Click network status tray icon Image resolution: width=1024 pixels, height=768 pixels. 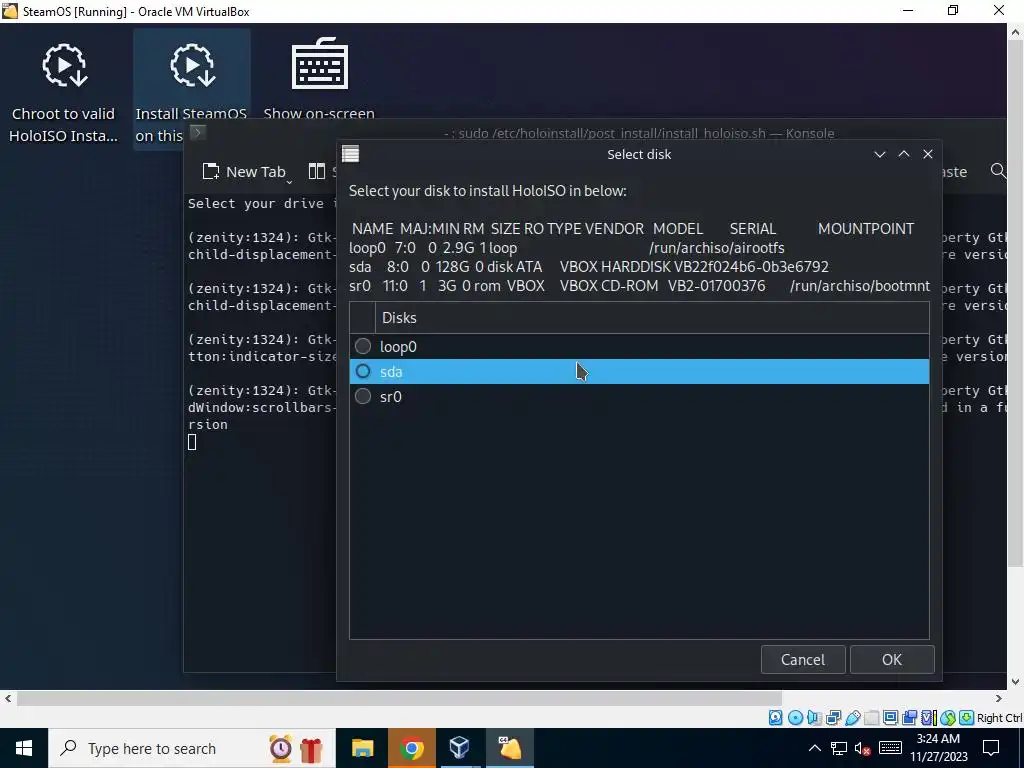point(839,748)
